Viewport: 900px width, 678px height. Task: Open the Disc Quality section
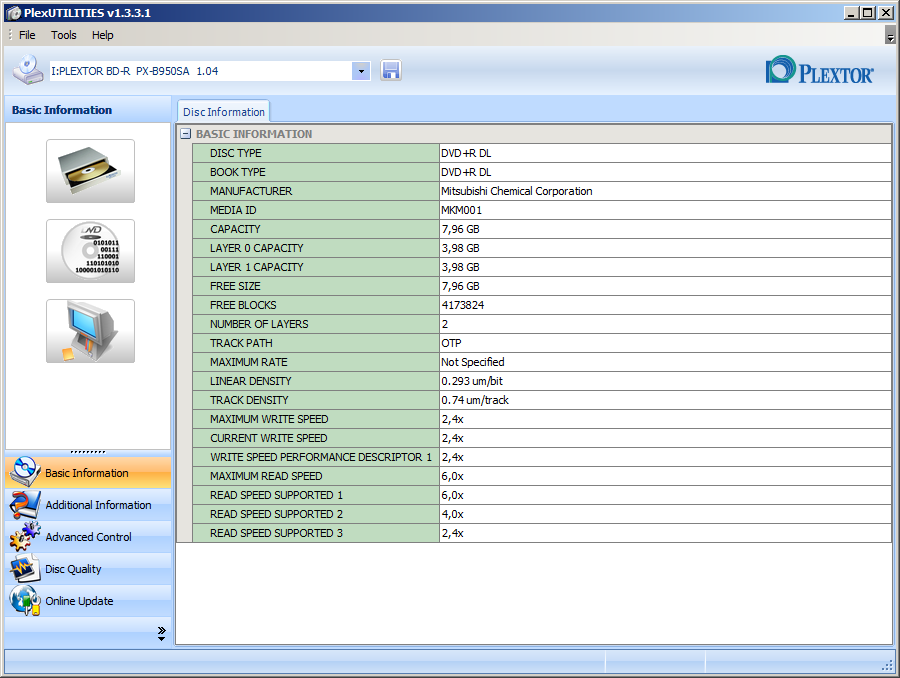(x=88, y=569)
